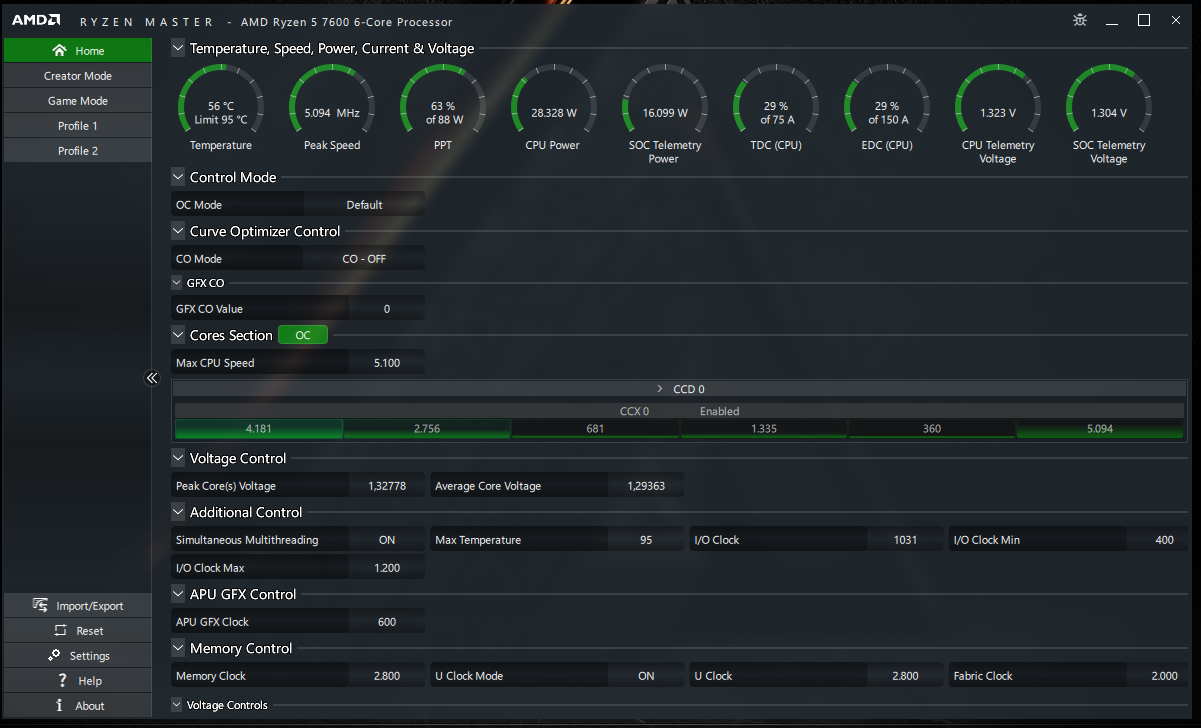1201x728 pixels.
Task: Collapse sidebar with double chevron icon
Action: 152,378
